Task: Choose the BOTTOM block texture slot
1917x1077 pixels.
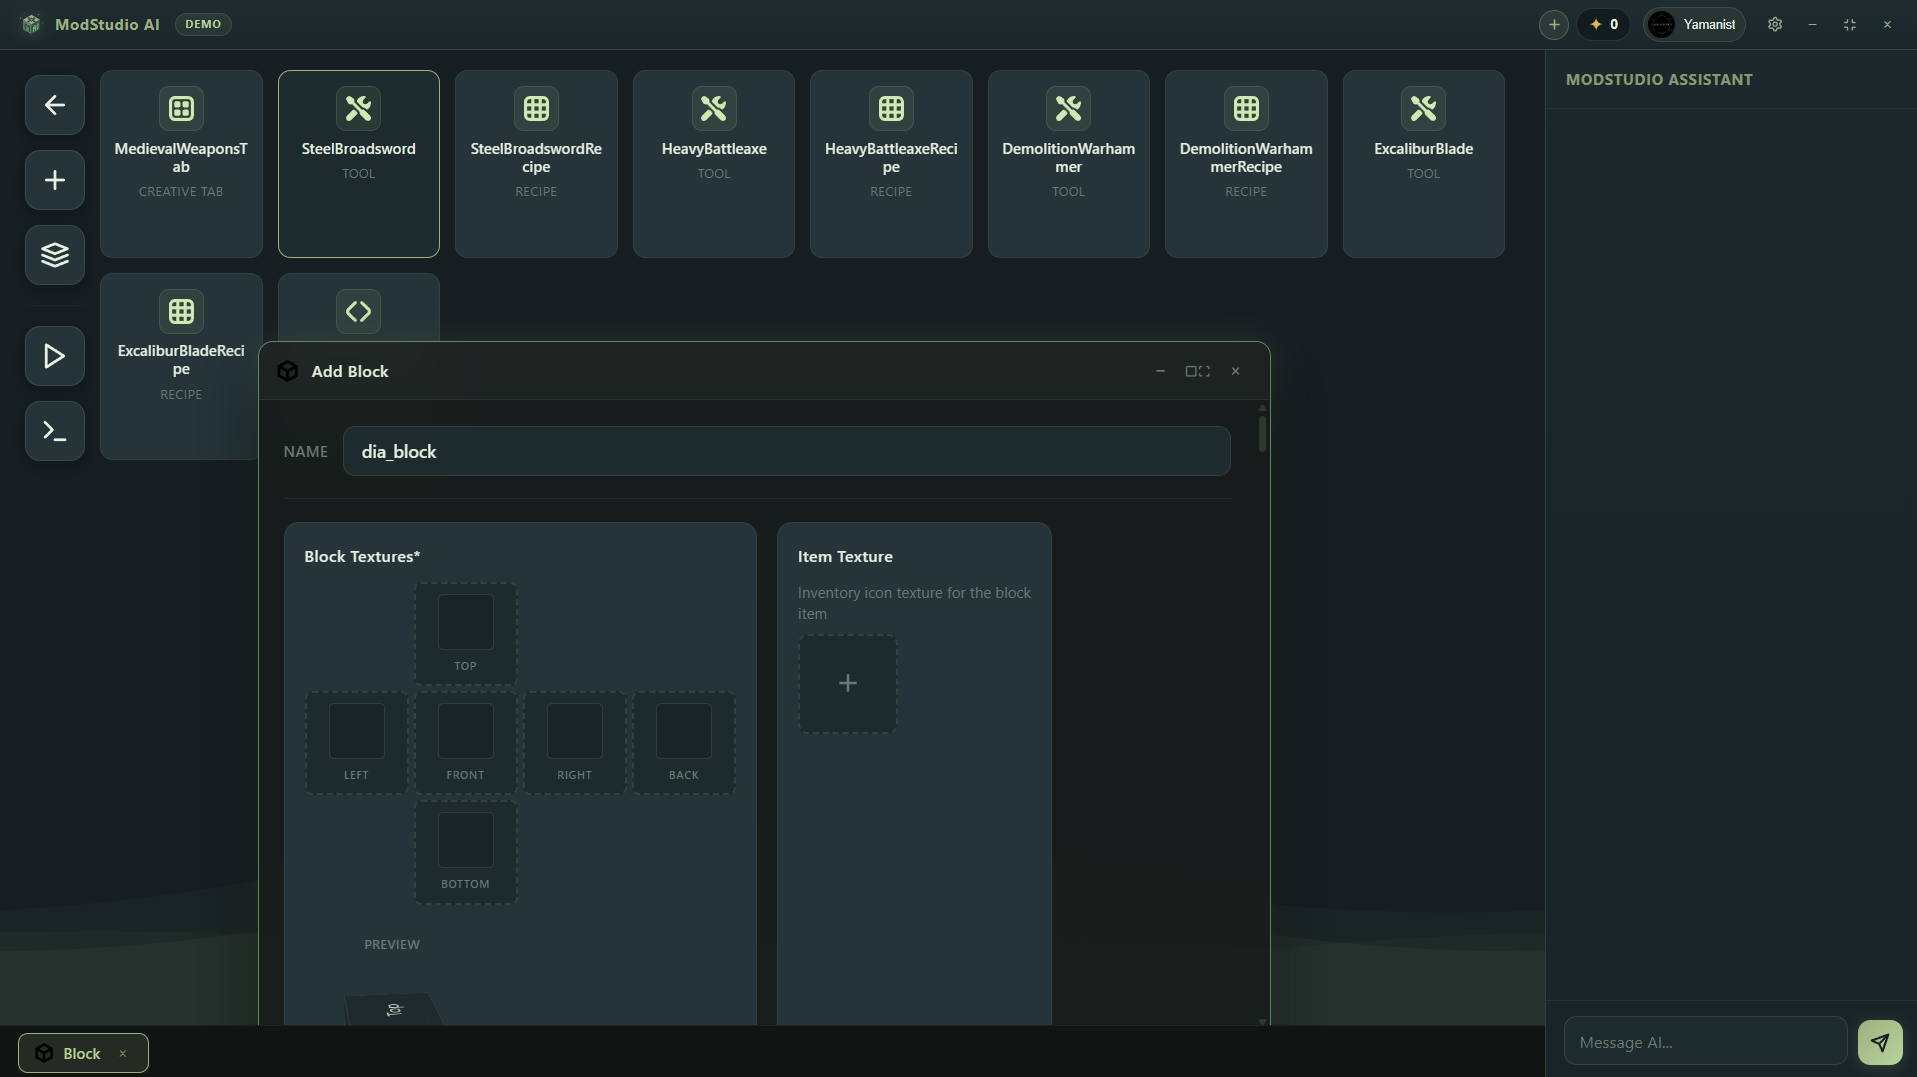Action: point(466,852)
